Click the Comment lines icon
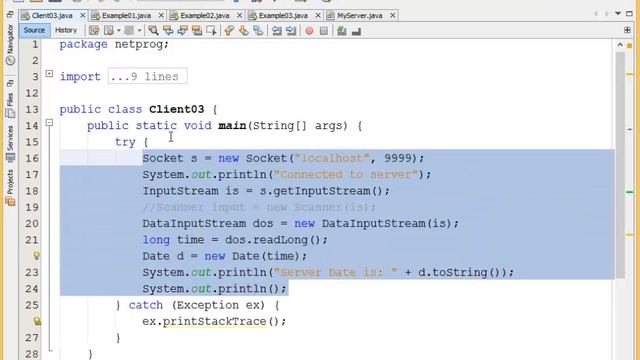The width and height of the screenshot is (640, 360). [342, 31]
